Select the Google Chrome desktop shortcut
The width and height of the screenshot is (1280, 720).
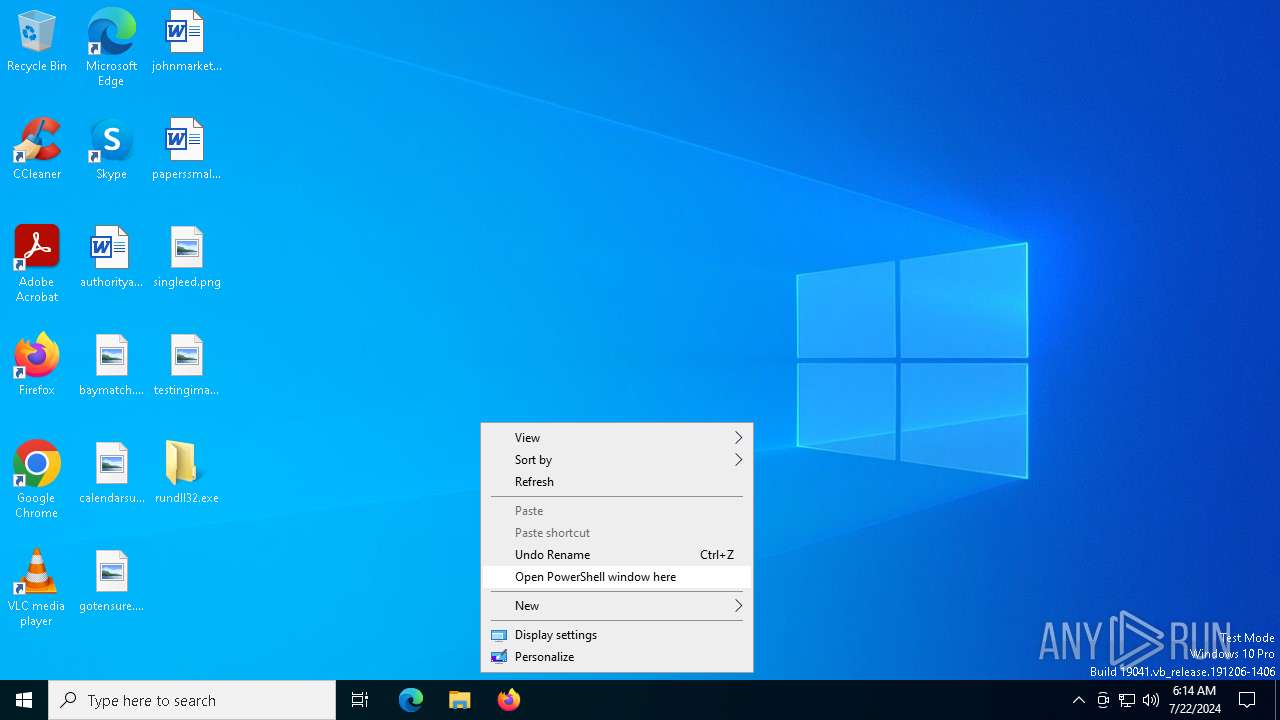[x=37, y=480]
